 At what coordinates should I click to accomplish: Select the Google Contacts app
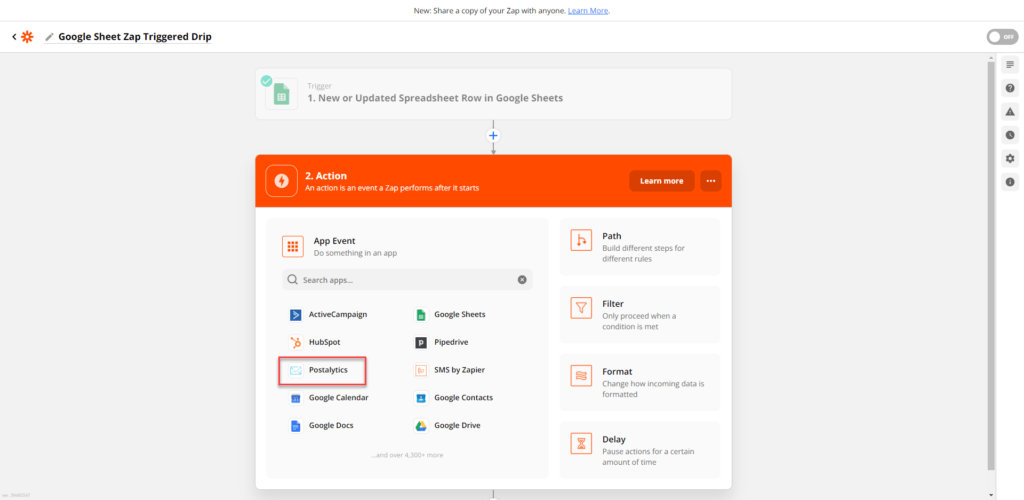tap(454, 398)
